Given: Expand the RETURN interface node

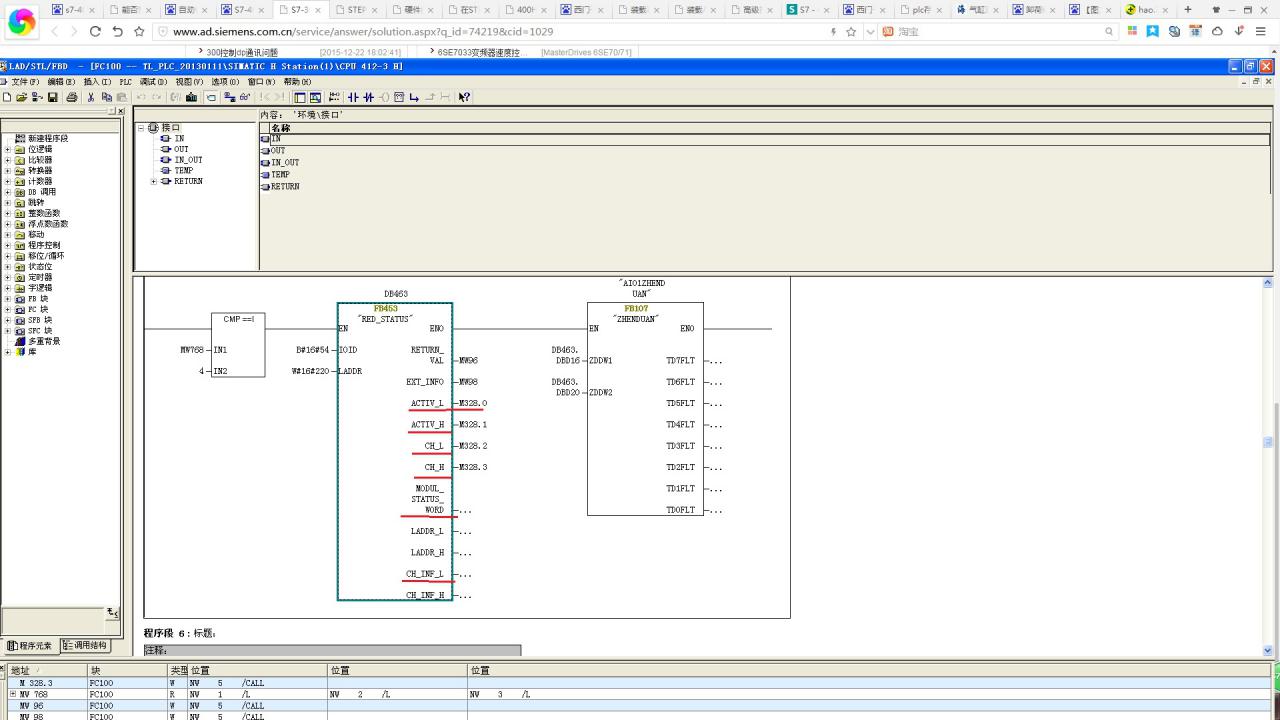Looking at the screenshot, I should tap(153, 181).
